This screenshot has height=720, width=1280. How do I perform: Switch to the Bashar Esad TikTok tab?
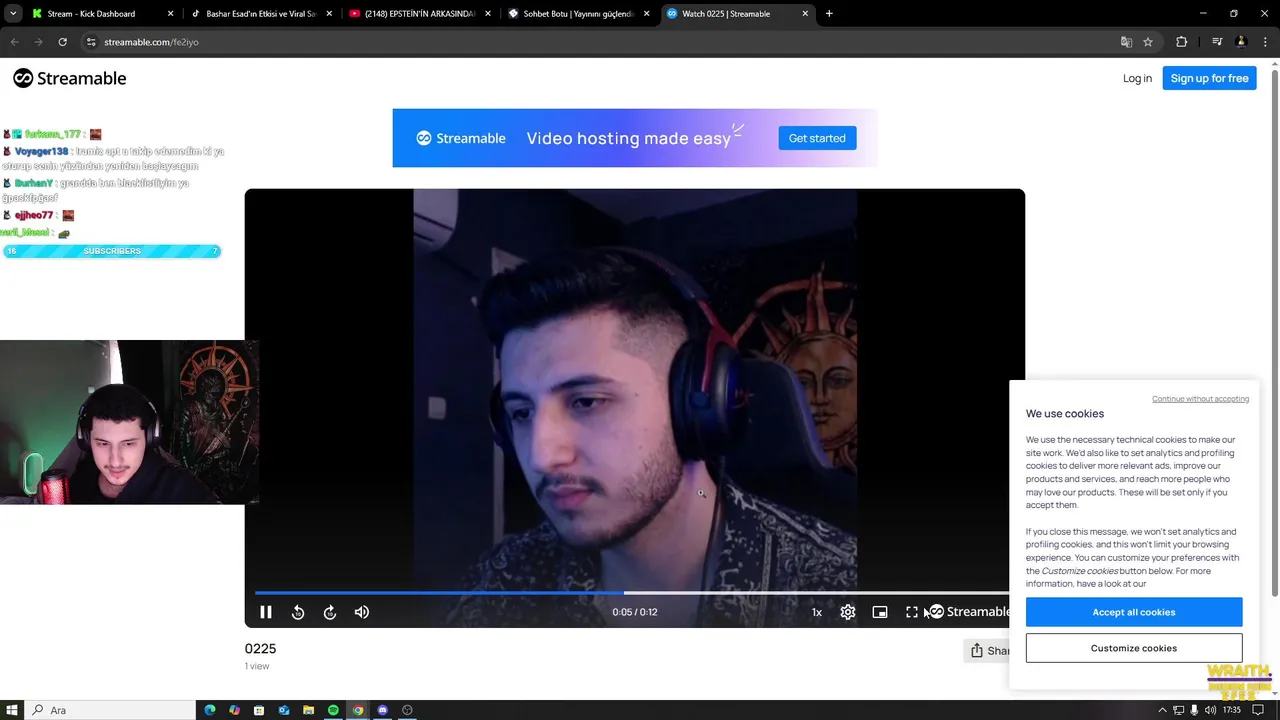point(260,14)
